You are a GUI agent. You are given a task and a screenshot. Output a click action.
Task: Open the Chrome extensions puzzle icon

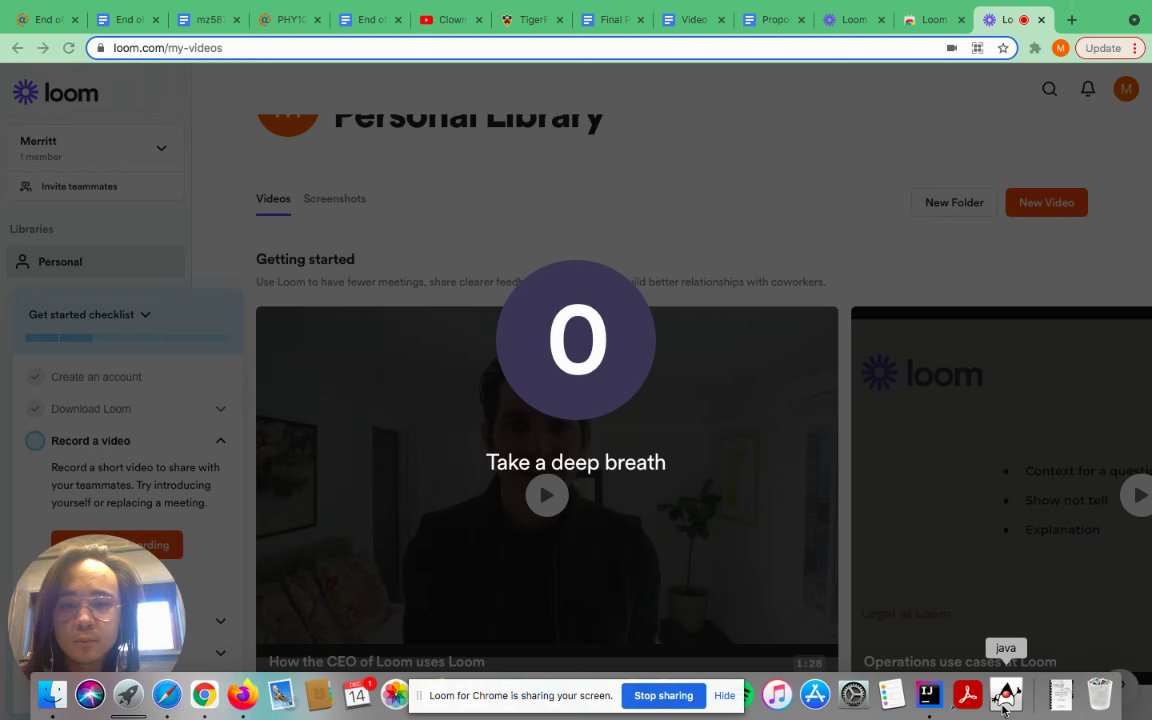click(1035, 48)
